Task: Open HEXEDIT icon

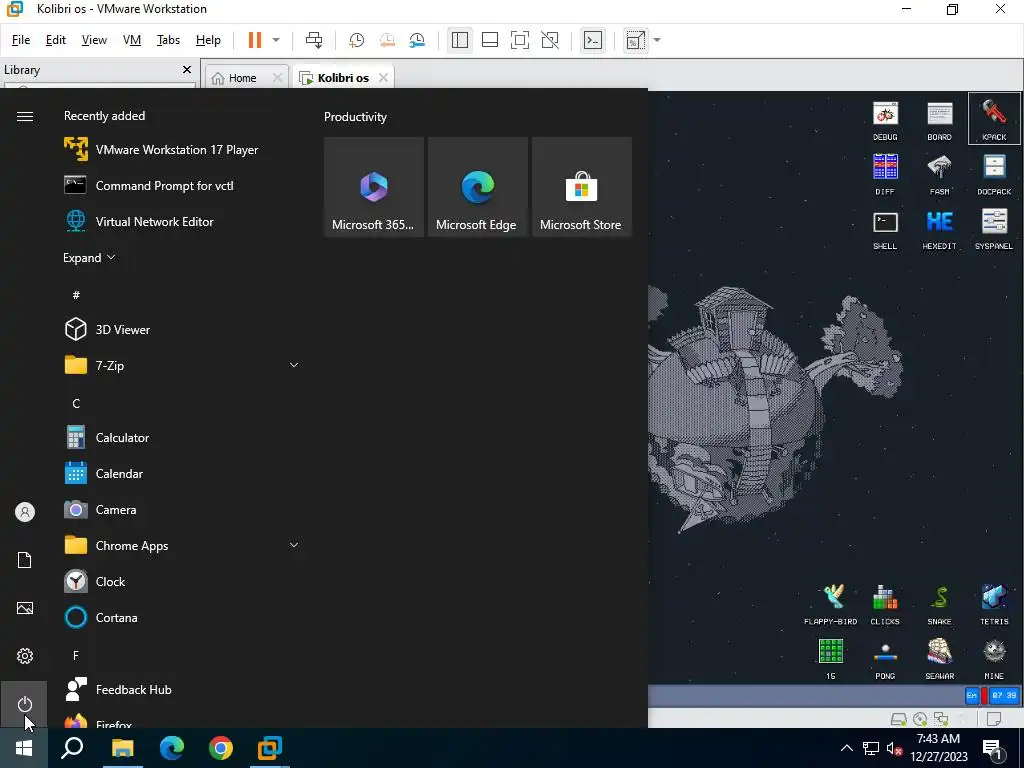Action: tap(939, 229)
